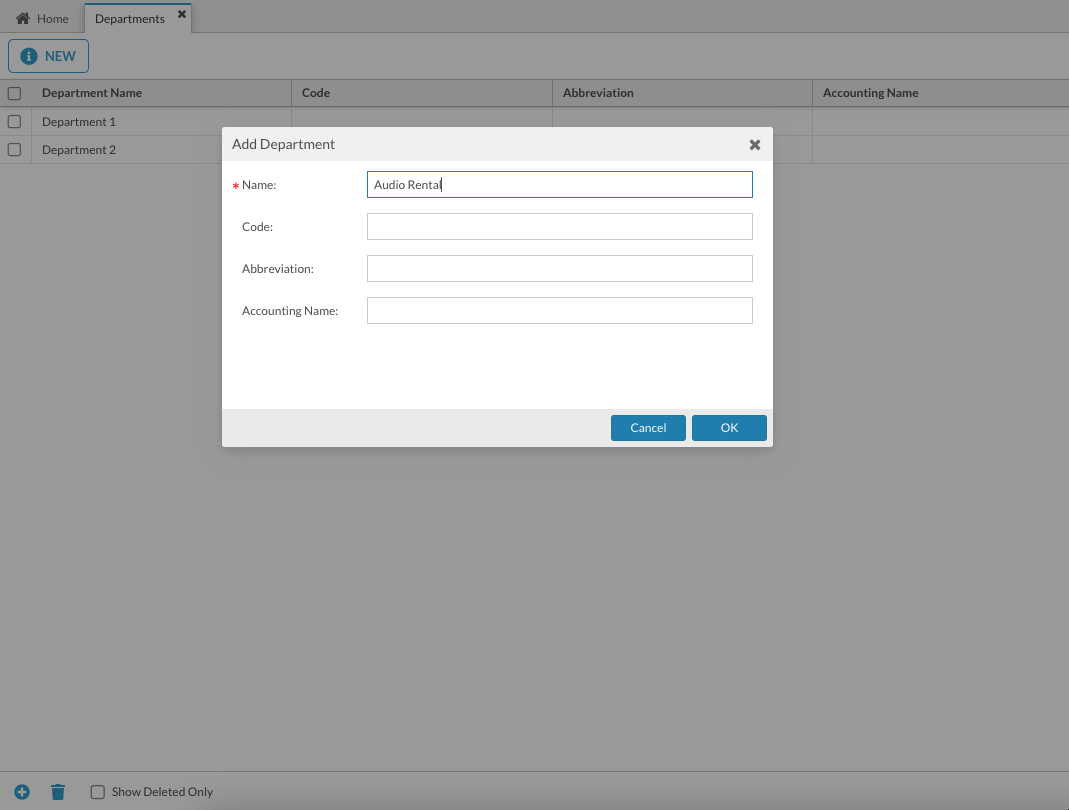The image size is (1069, 810).
Task: Close the Departments tab with its X icon
Action: point(180,13)
